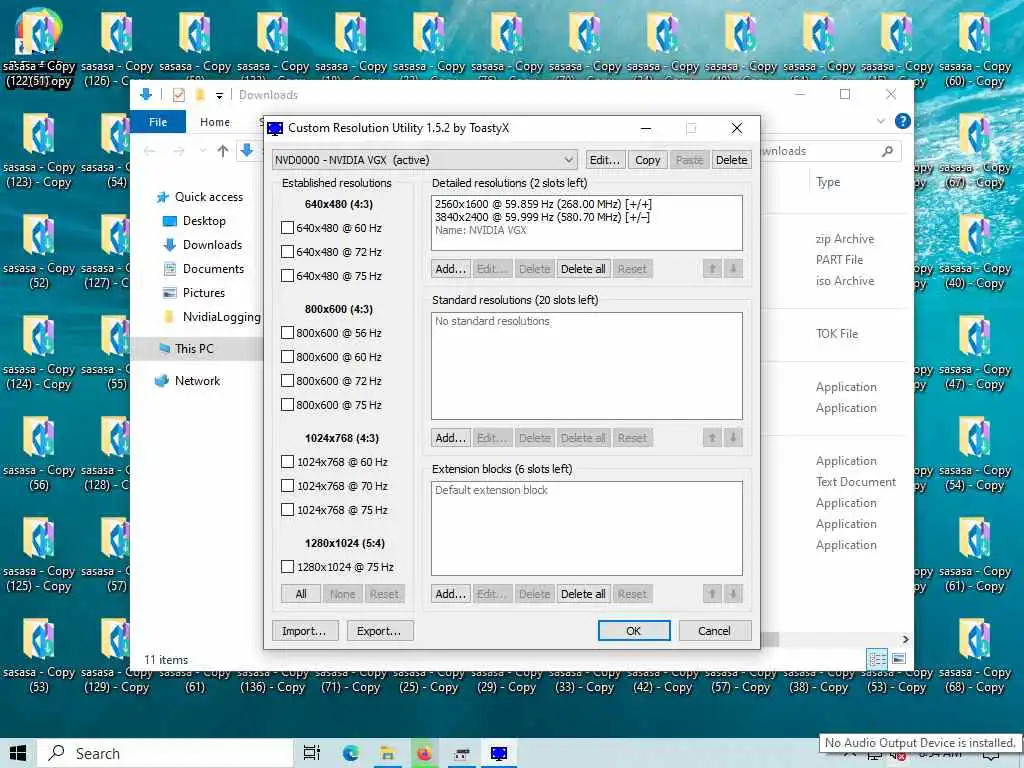The height and width of the screenshot is (768, 1024).
Task: Click inside the Standard resolutions list box
Action: (586, 366)
